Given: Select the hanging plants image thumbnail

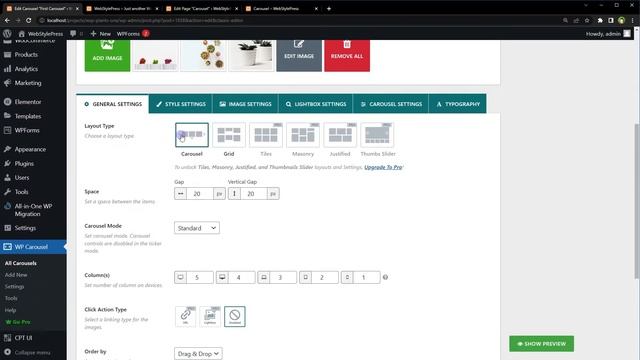Looking at the screenshot, I should click(203, 56).
